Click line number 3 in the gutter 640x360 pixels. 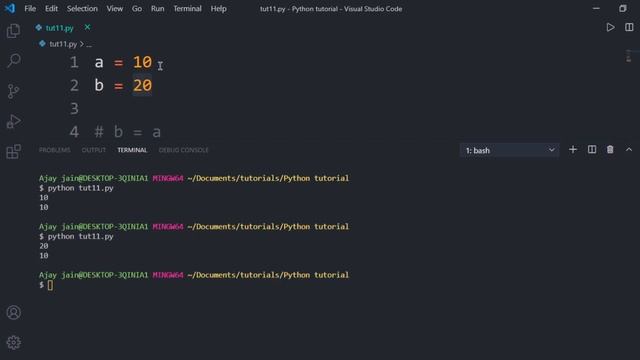pos(74,109)
